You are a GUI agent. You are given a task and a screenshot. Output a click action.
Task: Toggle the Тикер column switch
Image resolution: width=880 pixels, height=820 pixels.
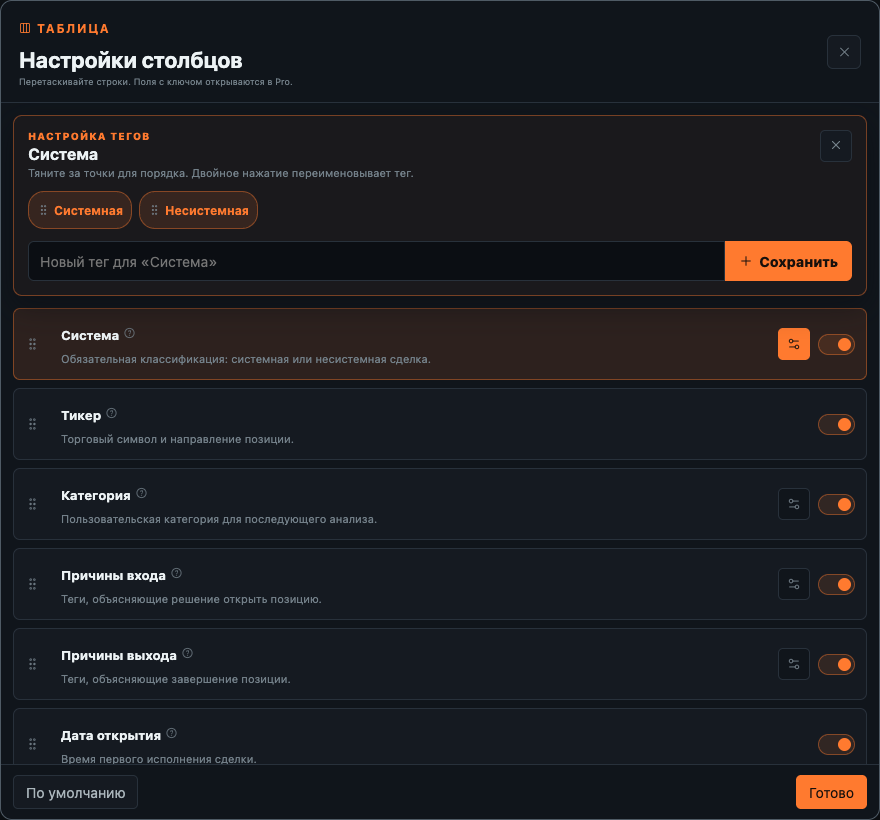pyautogui.click(x=836, y=424)
